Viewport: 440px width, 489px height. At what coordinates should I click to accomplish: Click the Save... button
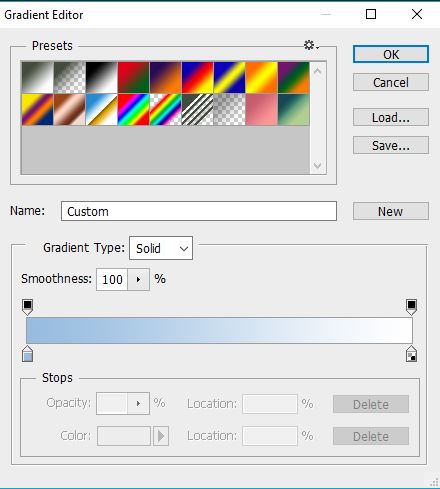(391, 145)
